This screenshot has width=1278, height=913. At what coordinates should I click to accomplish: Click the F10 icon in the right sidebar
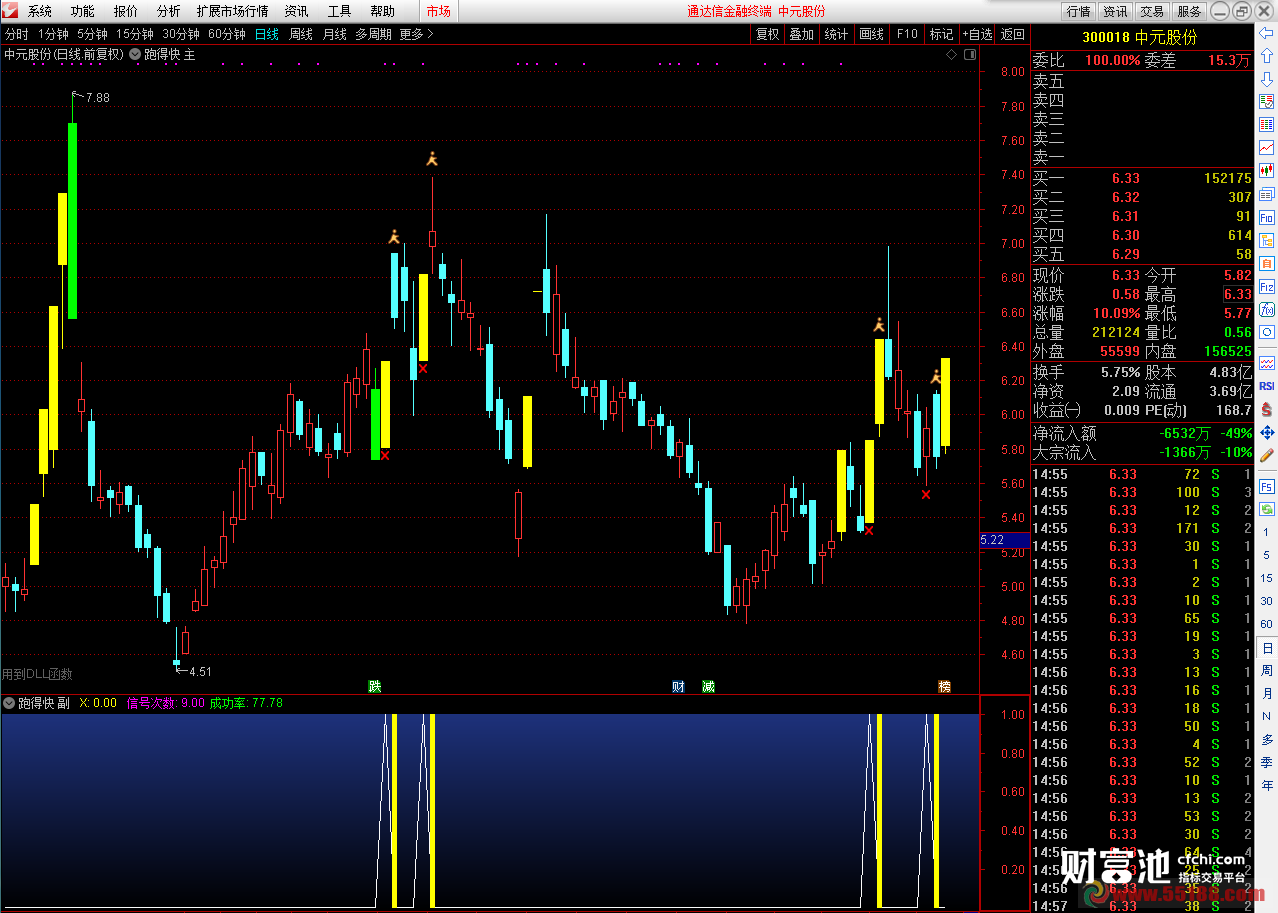[1266, 217]
